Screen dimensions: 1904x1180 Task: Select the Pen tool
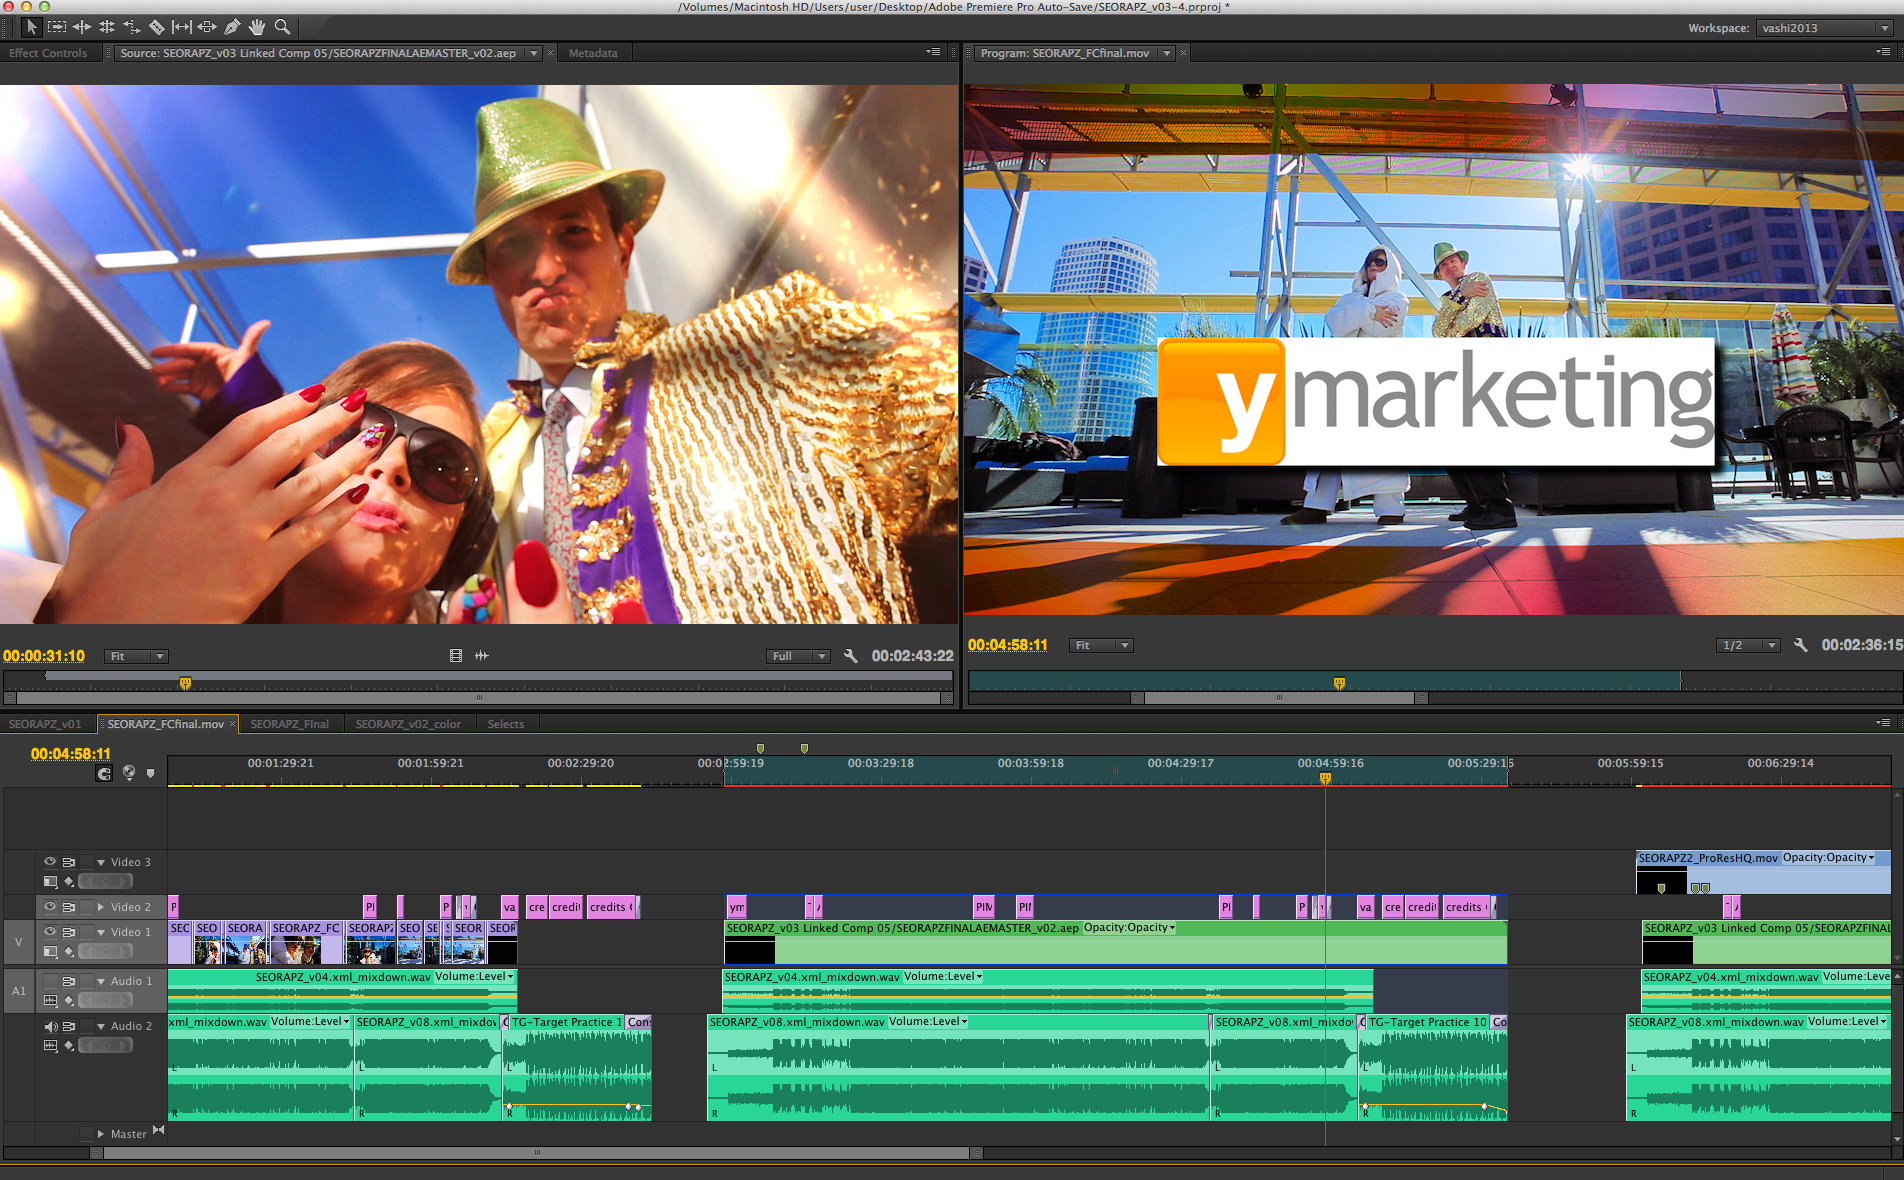(x=232, y=27)
